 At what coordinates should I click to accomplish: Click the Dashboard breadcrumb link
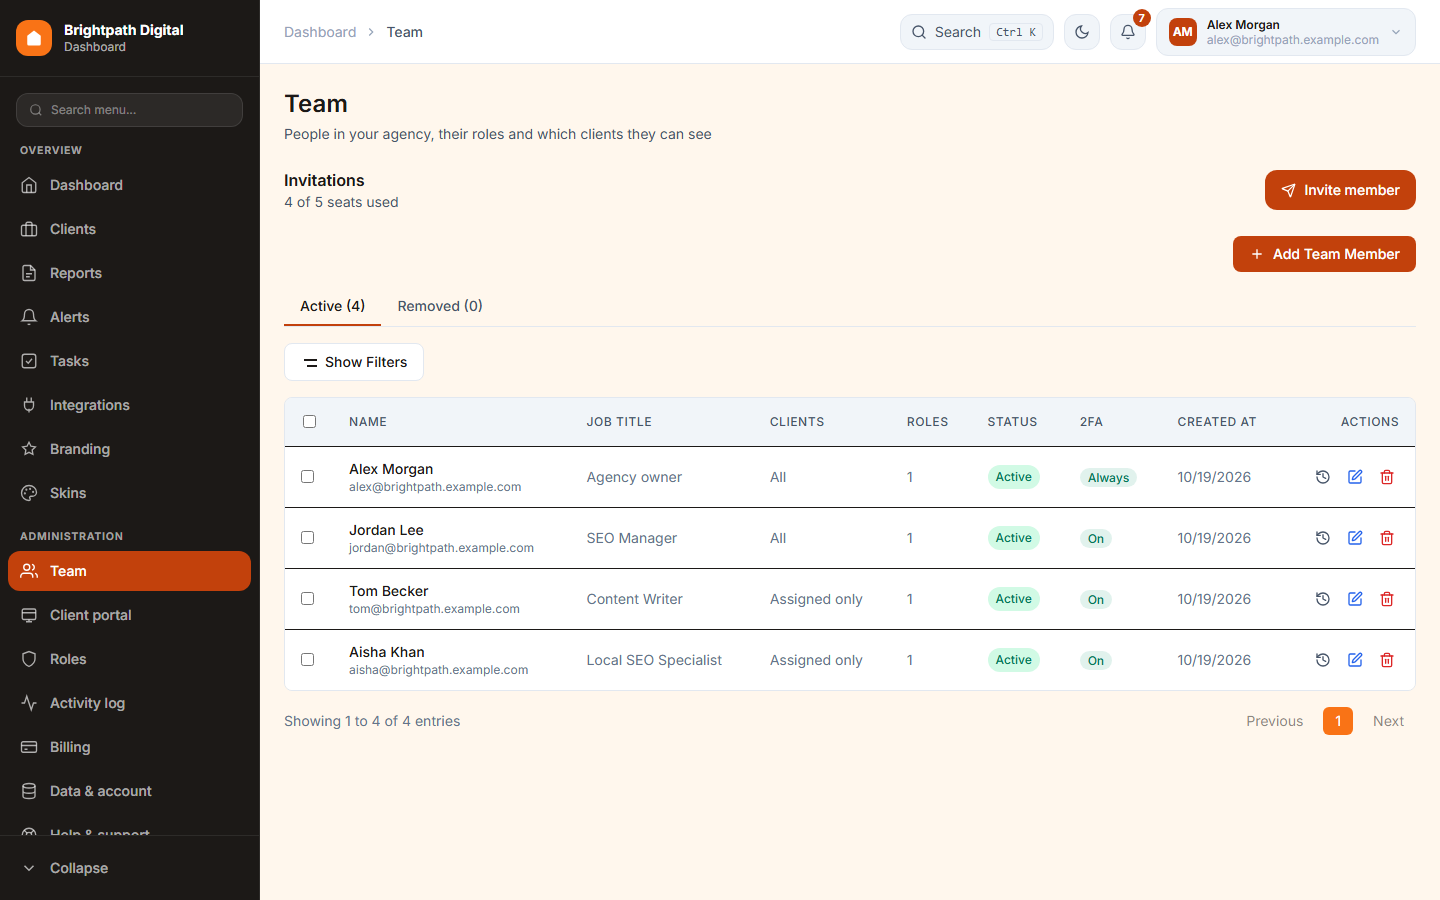[320, 32]
